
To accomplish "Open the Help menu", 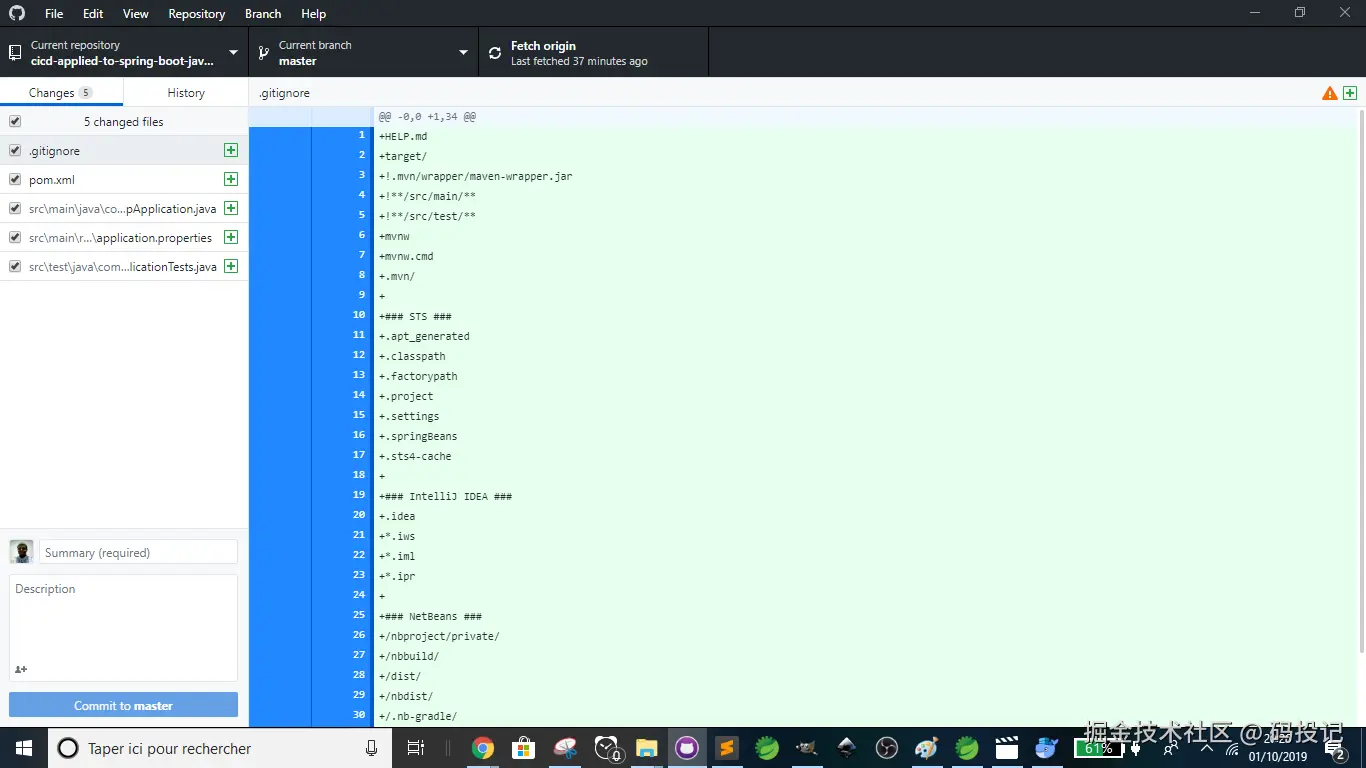I will [x=314, y=13].
